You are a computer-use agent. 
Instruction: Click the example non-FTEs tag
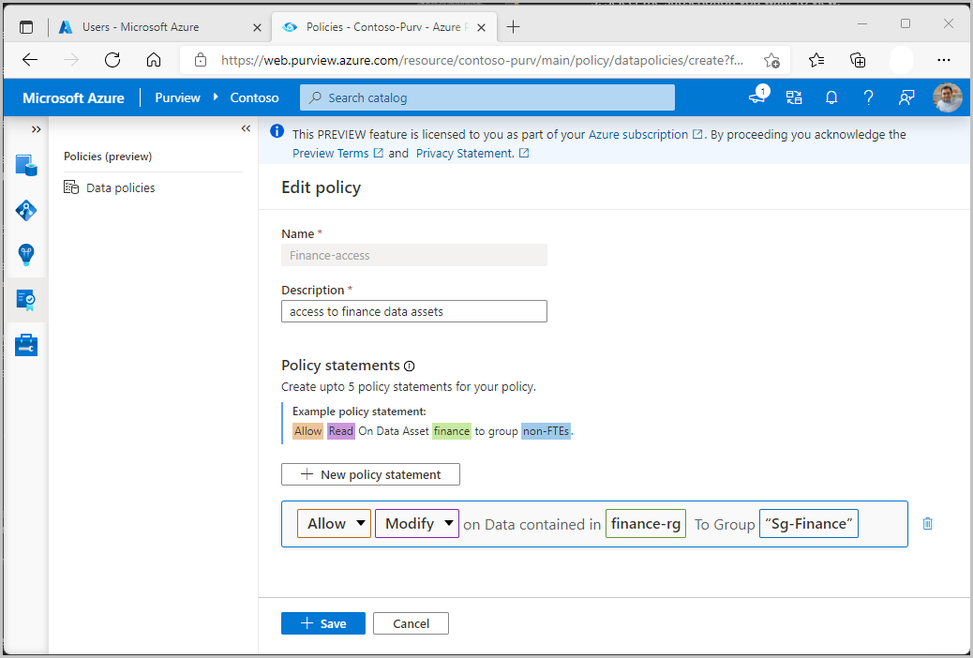pos(546,431)
